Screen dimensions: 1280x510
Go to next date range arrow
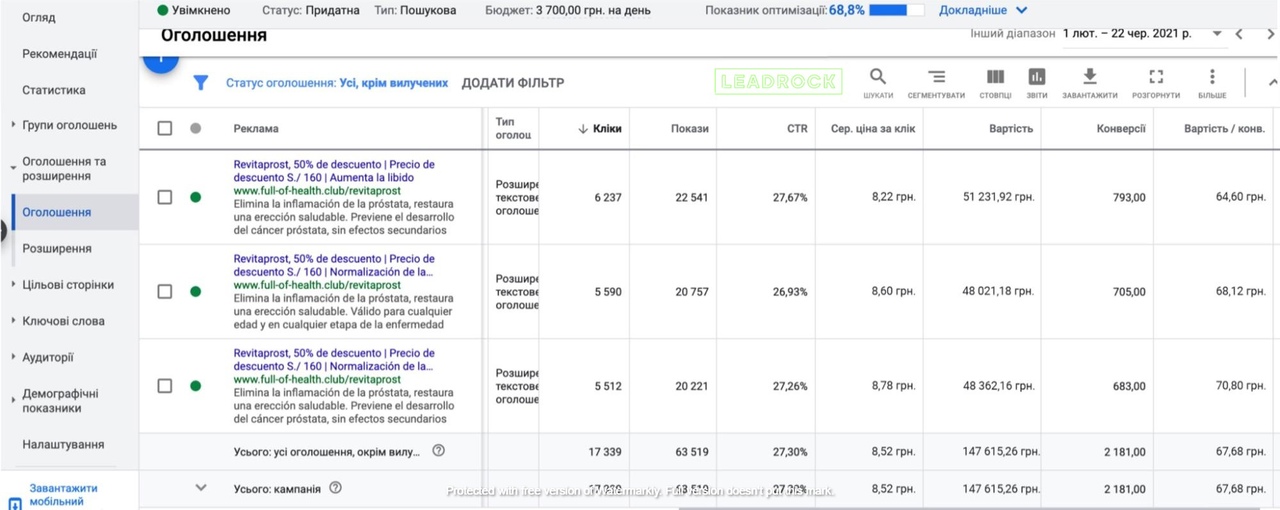point(1269,34)
